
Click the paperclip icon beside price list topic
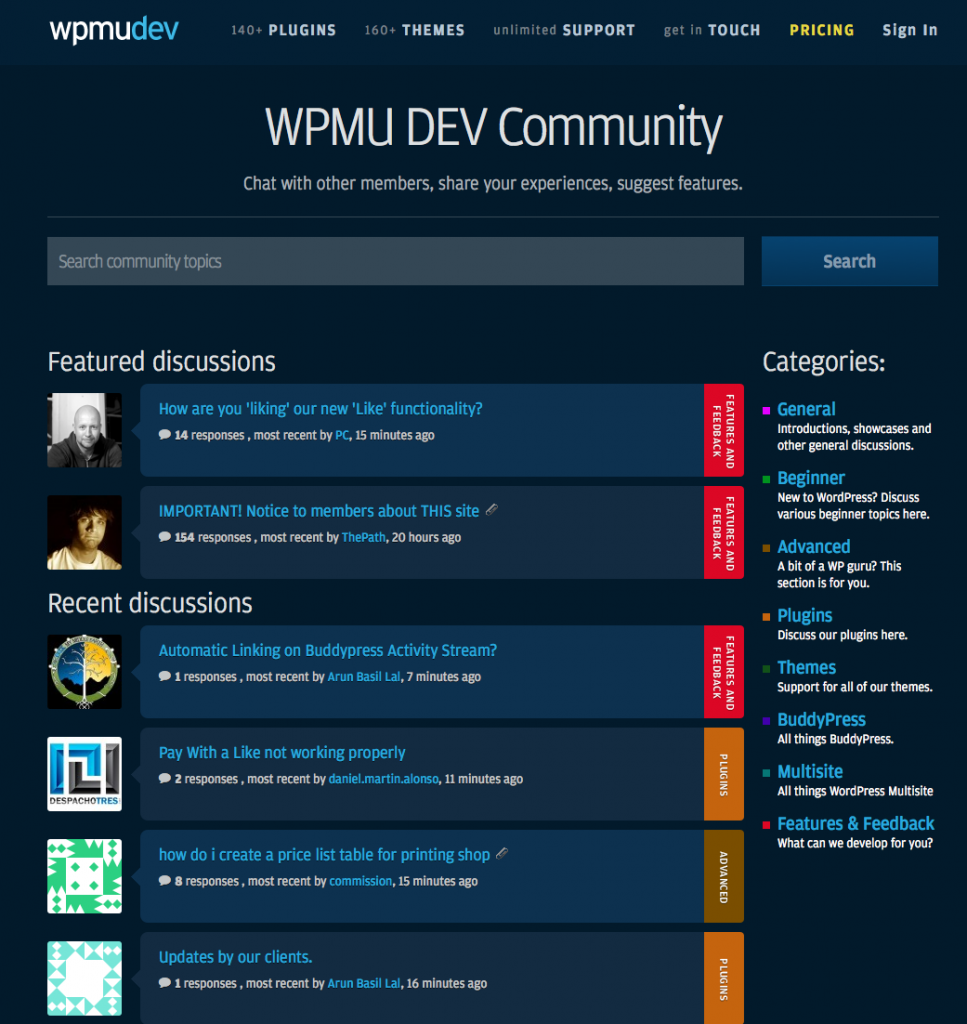click(x=502, y=854)
